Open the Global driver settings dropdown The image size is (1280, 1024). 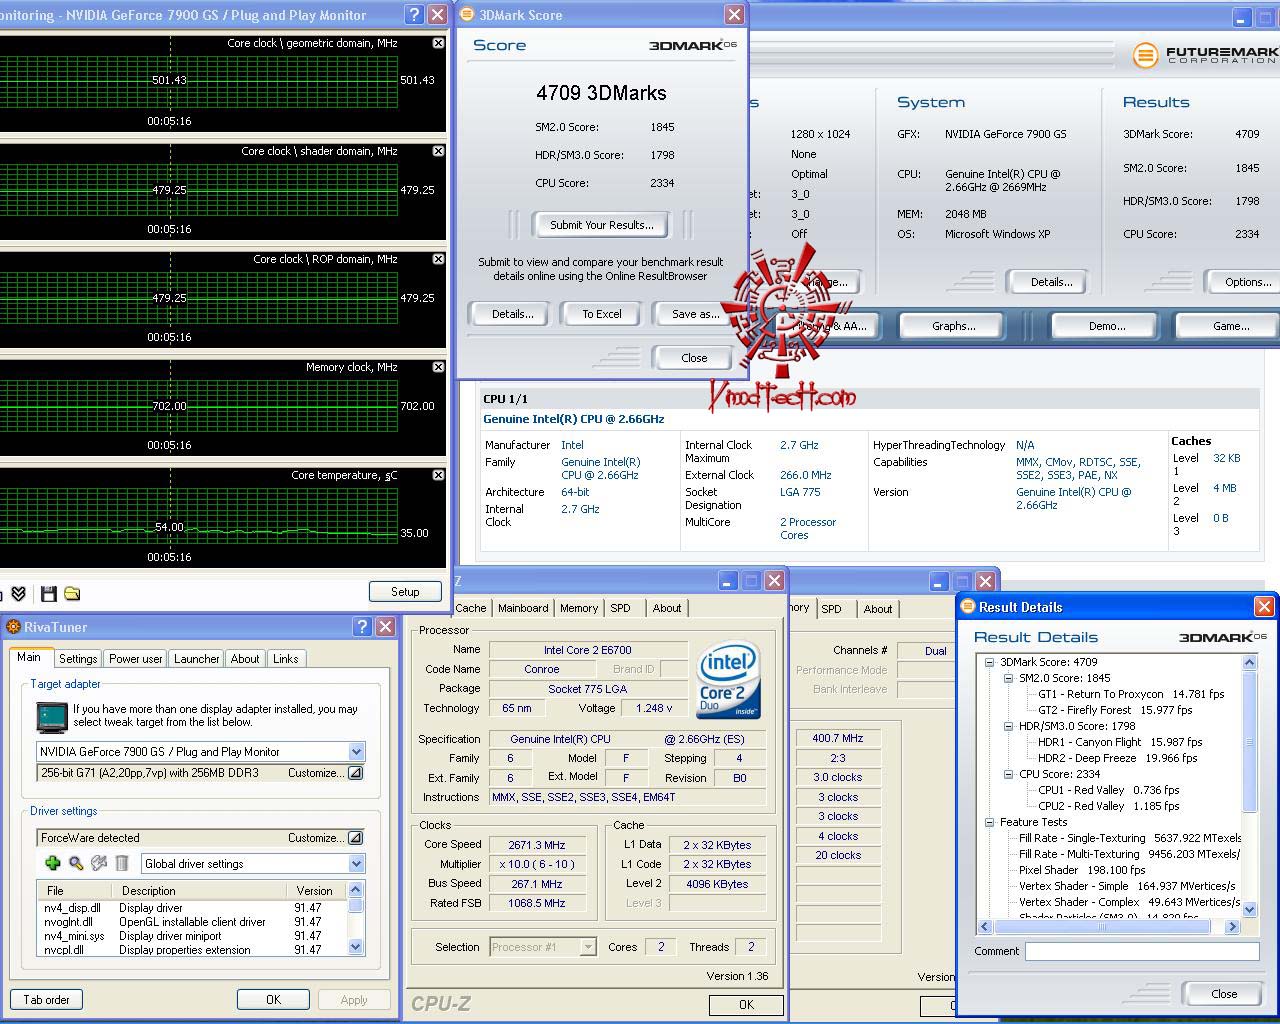(356, 864)
